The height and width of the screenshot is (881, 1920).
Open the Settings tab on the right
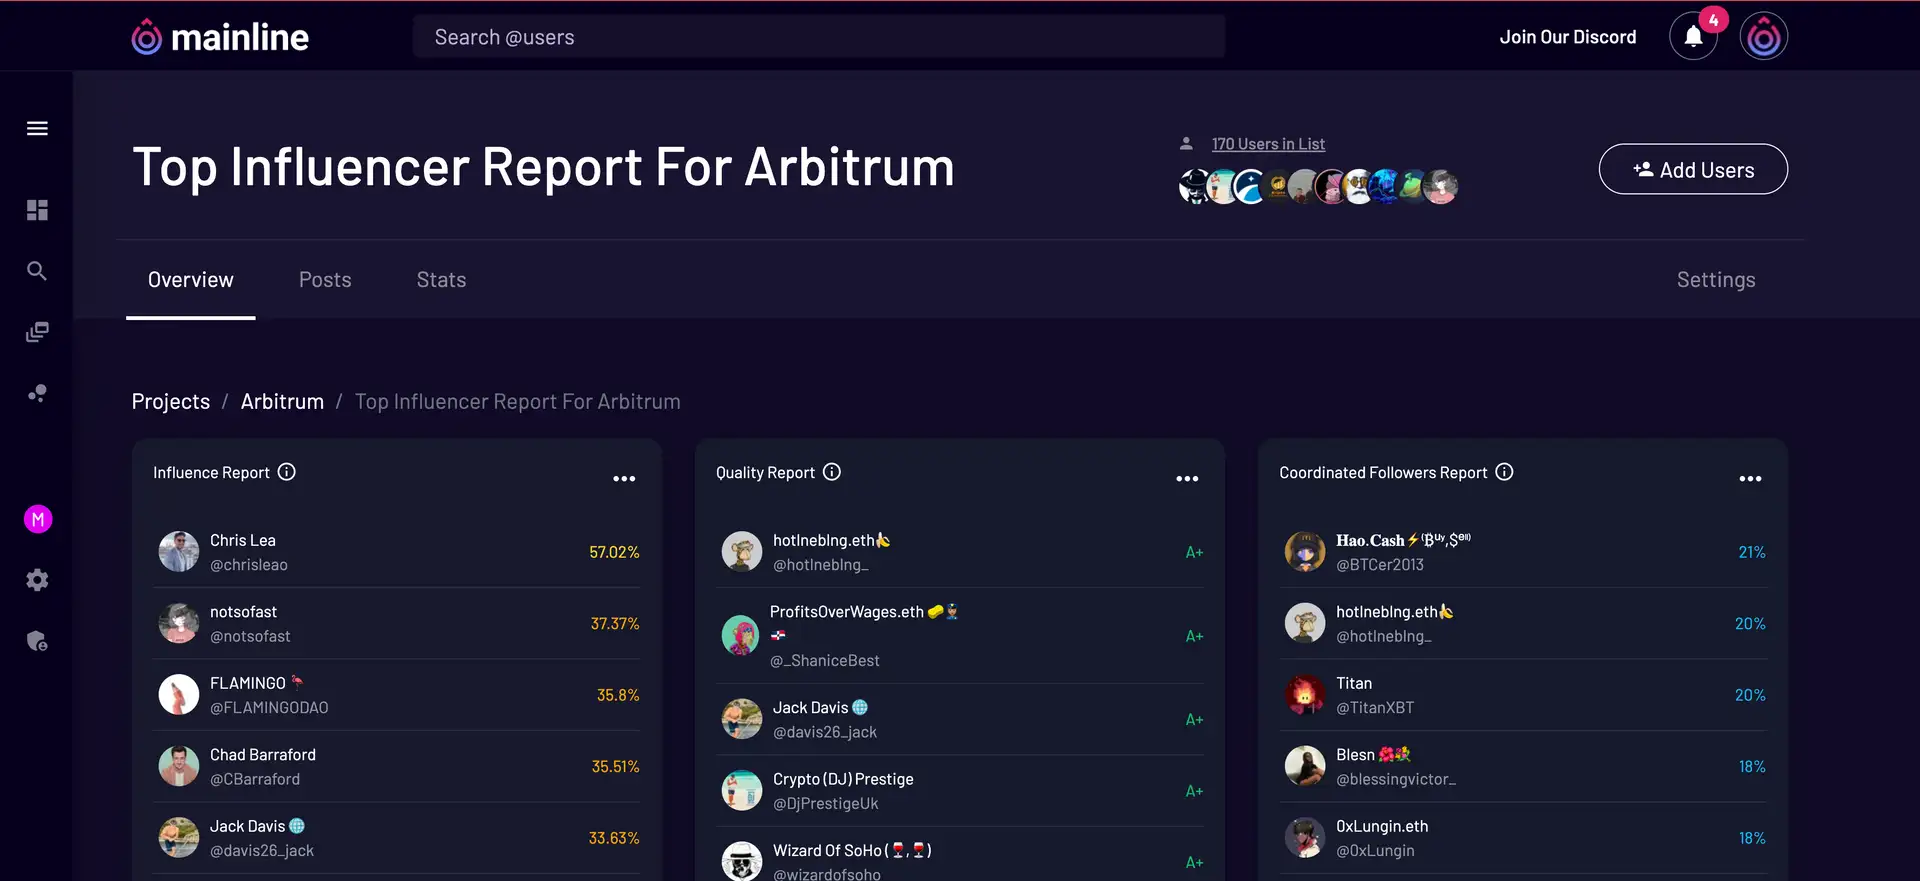coord(1716,280)
